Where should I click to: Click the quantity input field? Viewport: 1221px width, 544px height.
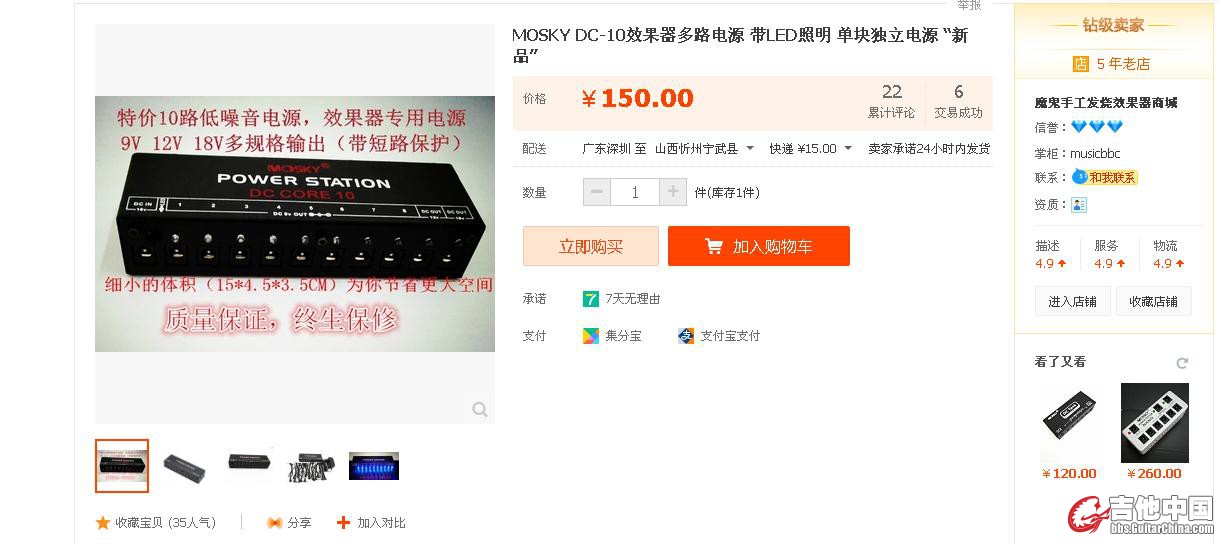(x=635, y=192)
